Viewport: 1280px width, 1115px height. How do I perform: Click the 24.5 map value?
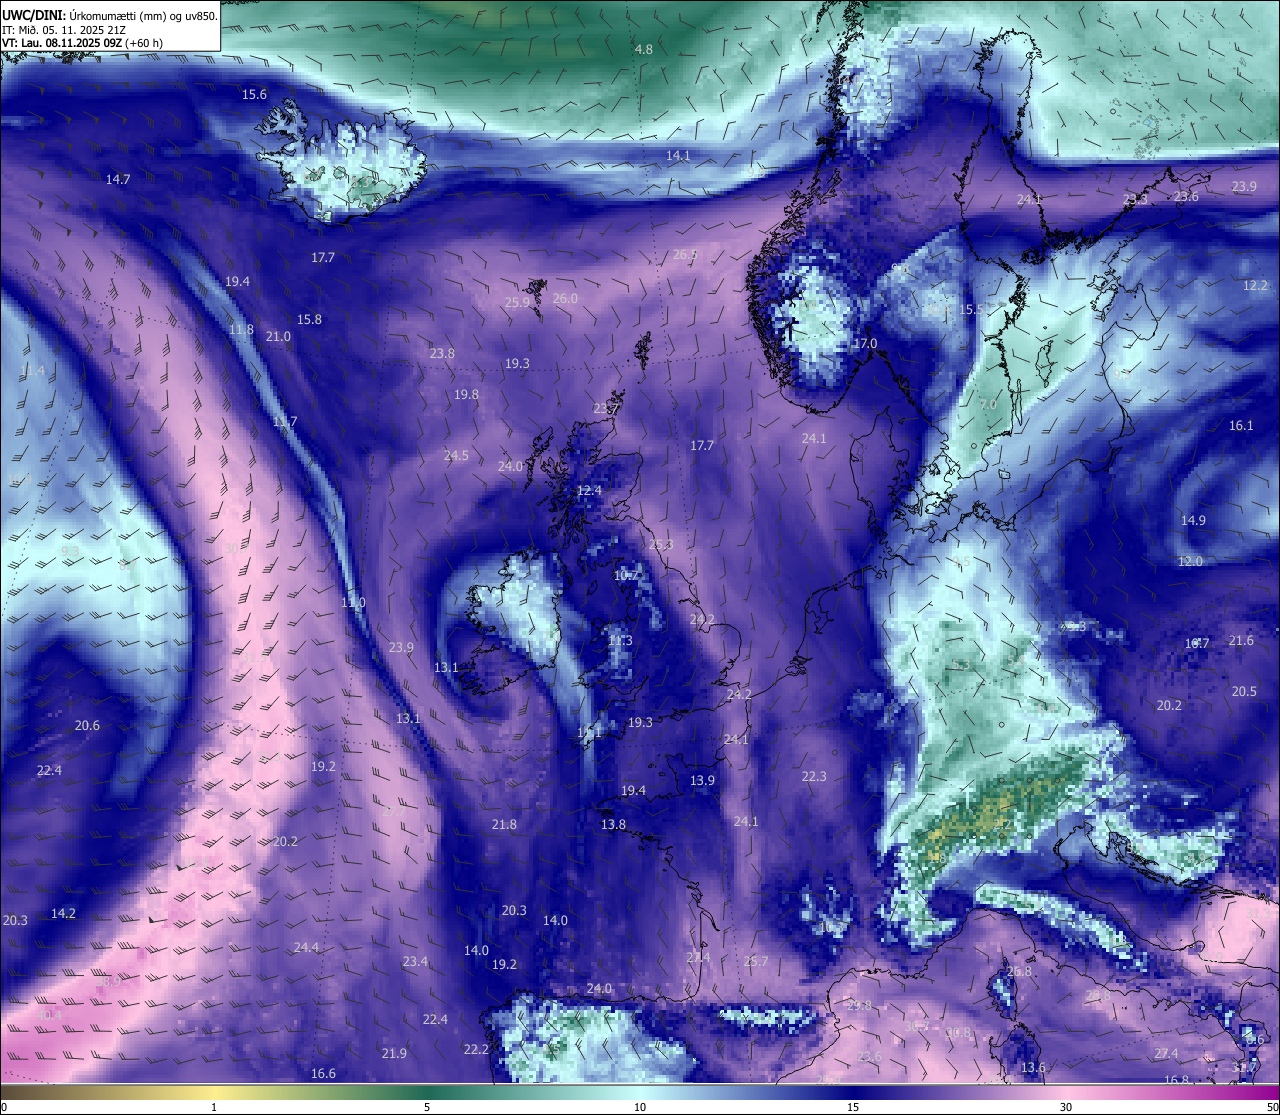(x=456, y=455)
